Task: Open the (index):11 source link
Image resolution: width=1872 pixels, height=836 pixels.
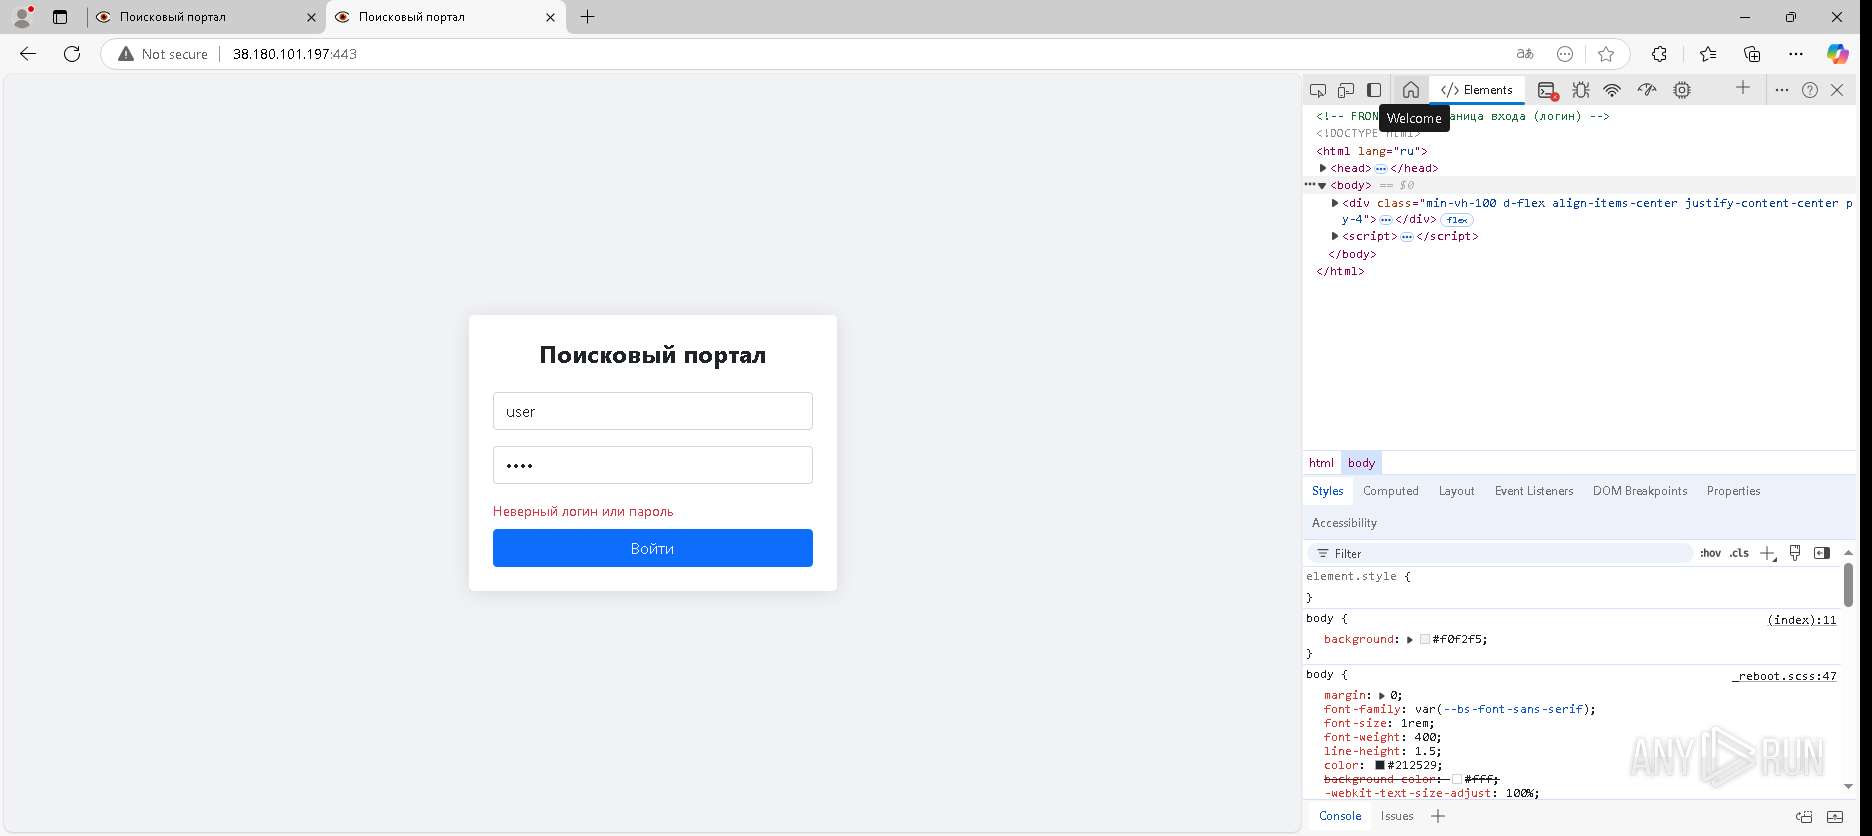Action: click(x=1802, y=620)
